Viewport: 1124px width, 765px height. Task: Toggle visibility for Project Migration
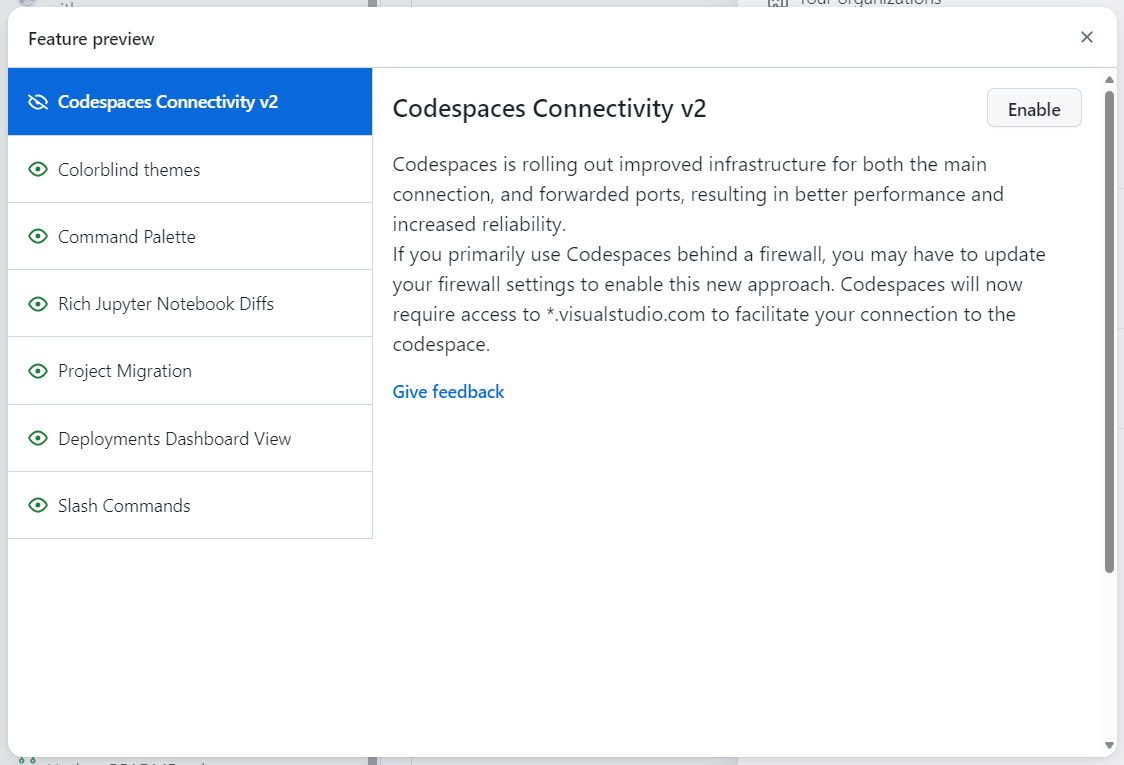(x=38, y=370)
